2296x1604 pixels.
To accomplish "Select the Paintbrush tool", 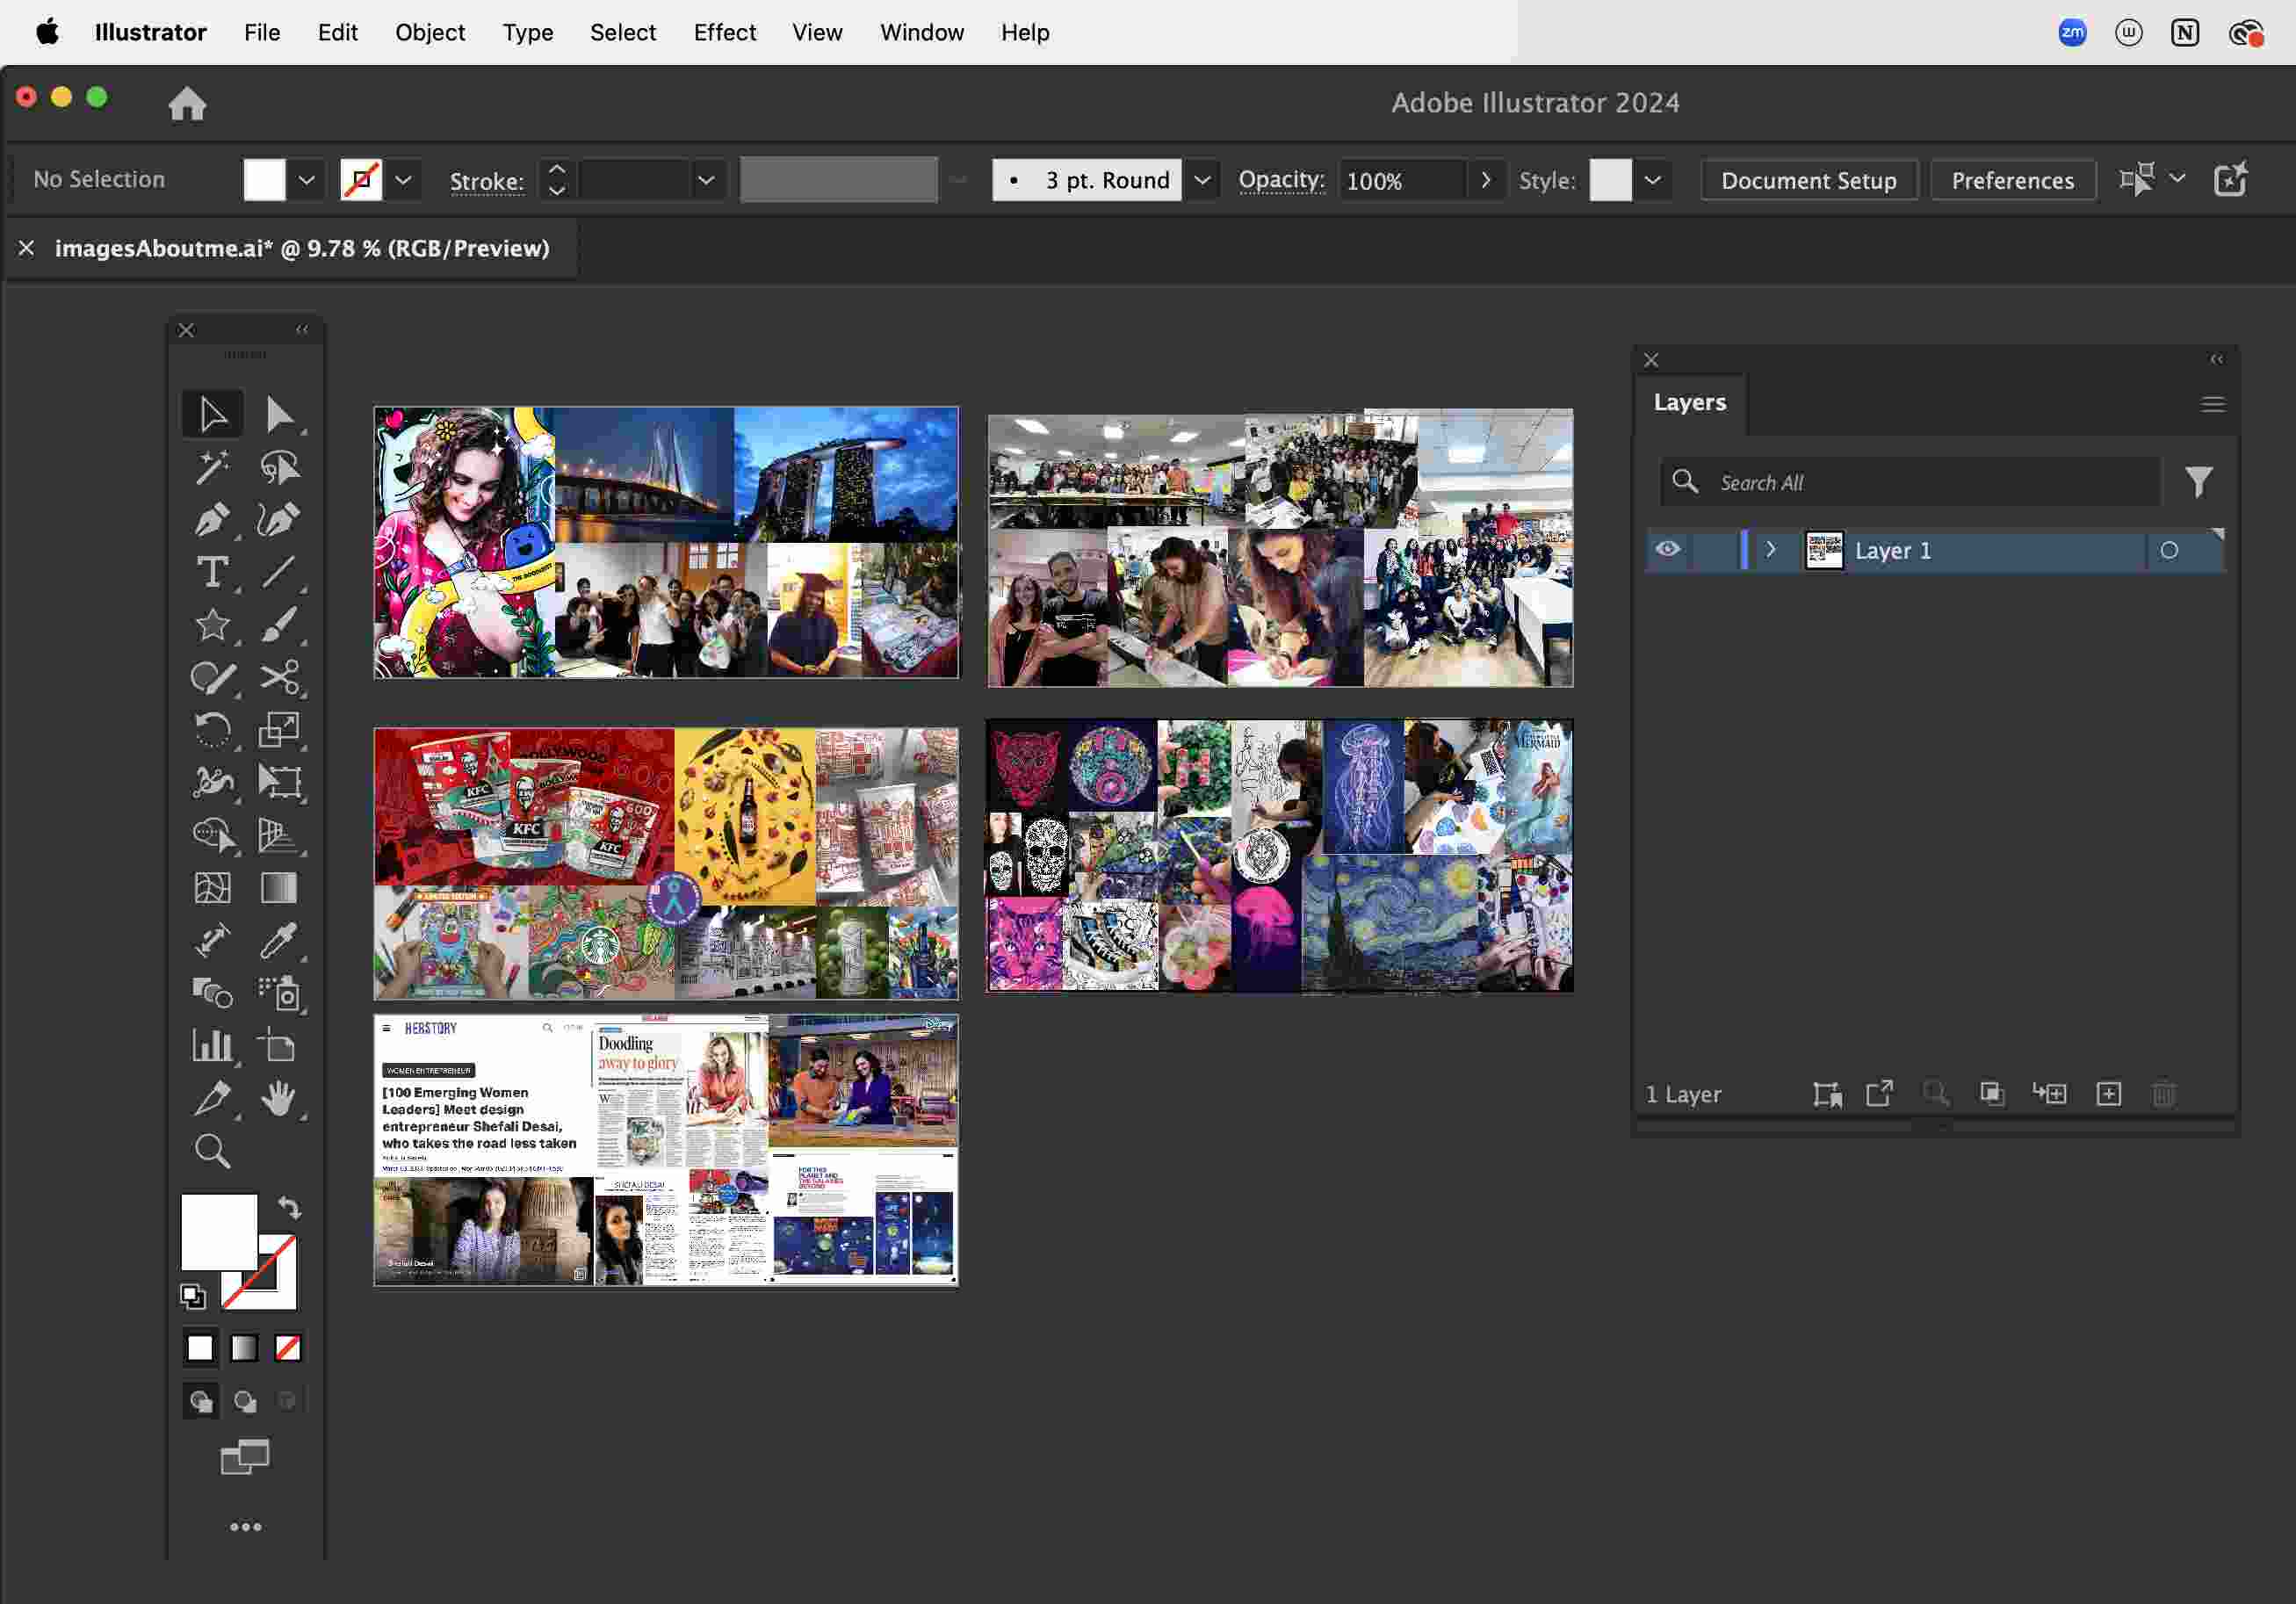I will click(x=279, y=625).
